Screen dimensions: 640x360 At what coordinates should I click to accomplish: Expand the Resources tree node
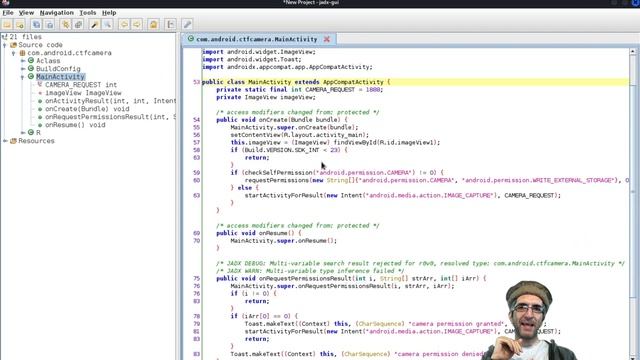coord(5,141)
